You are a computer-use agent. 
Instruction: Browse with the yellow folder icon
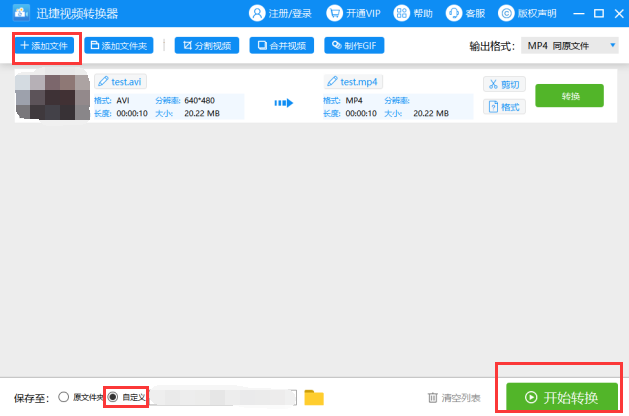click(314, 398)
